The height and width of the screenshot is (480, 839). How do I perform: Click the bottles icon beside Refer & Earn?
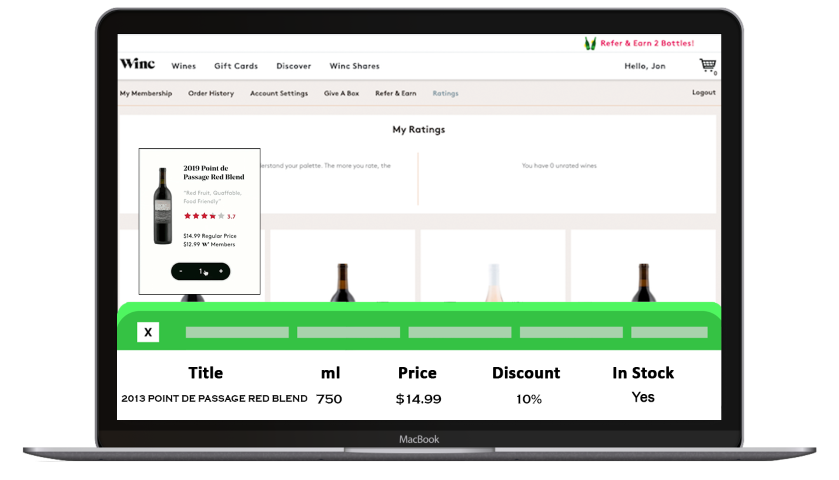tap(590, 43)
